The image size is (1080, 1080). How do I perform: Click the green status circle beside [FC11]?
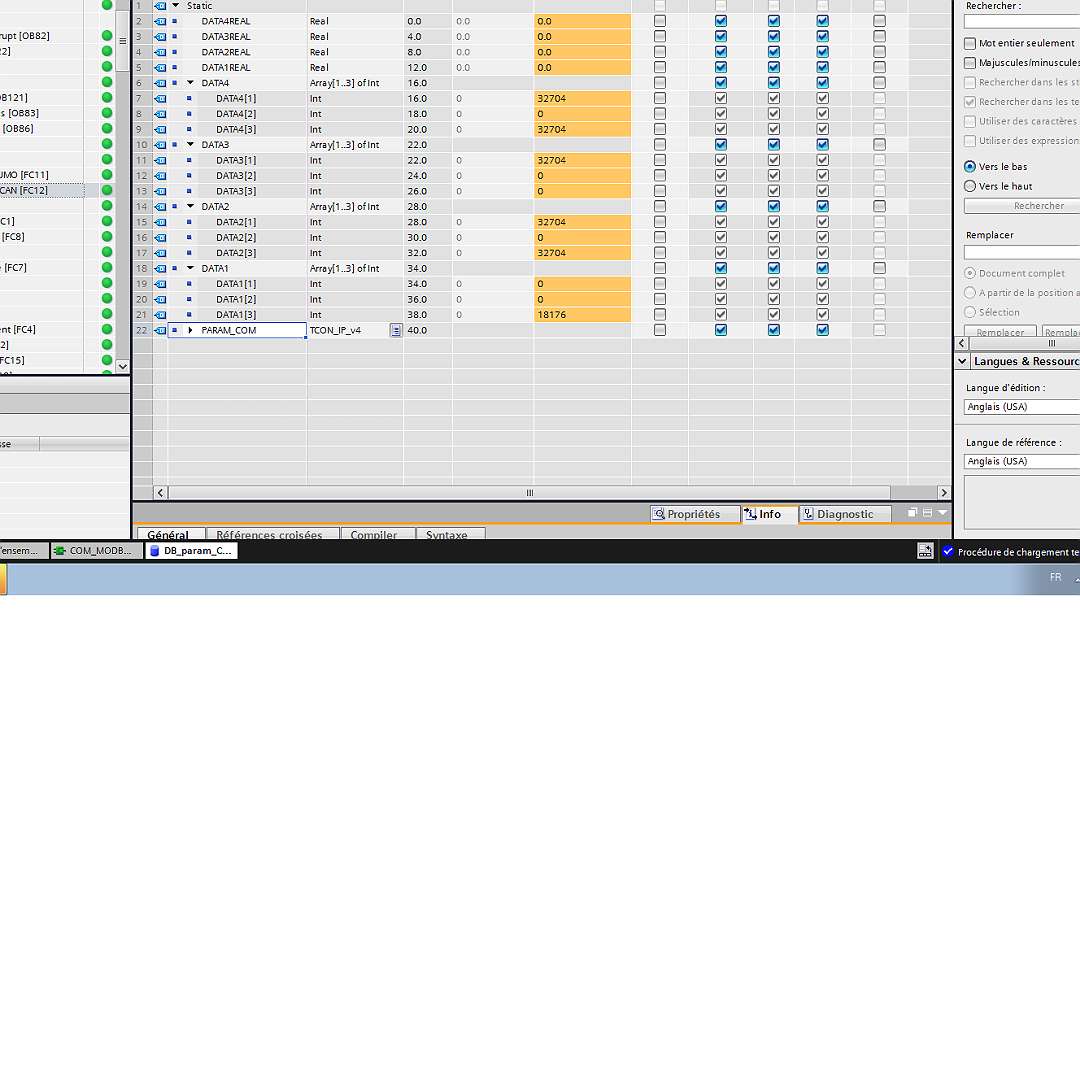pyautogui.click(x=107, y=175)
